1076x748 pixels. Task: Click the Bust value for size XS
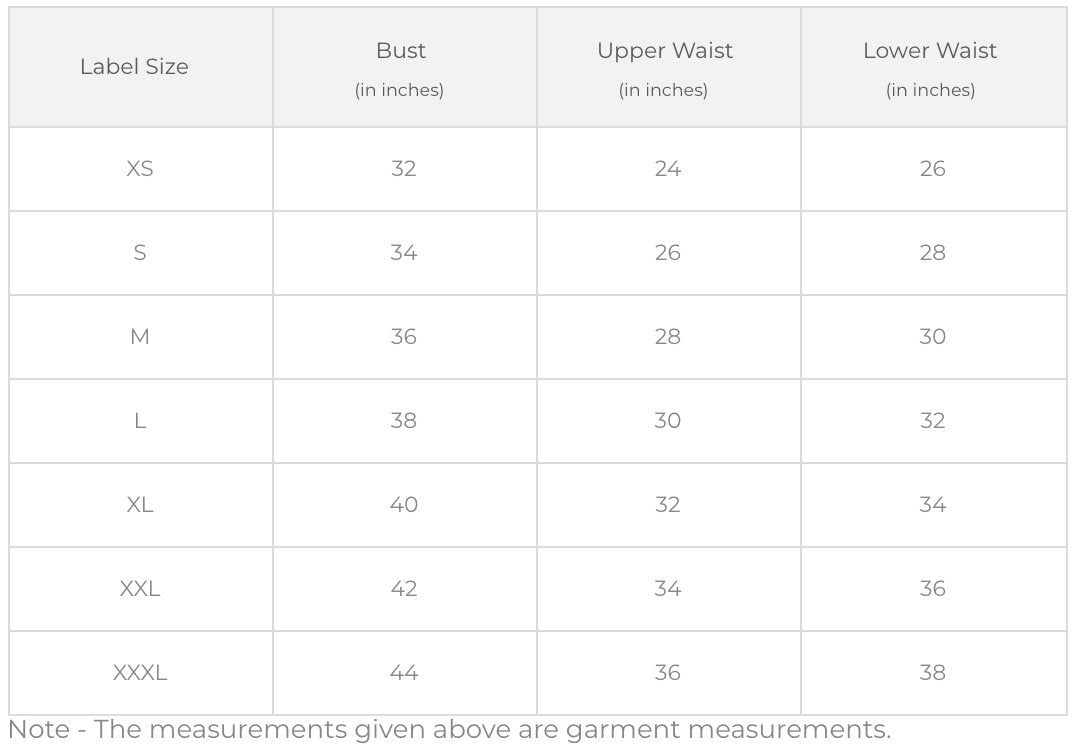pyautogui.click(x=404, y=169)
